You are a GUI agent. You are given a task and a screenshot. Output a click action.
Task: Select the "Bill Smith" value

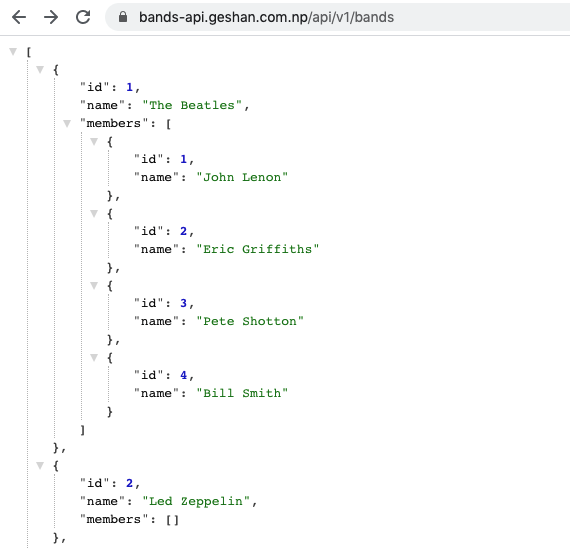tap(242, 393)
